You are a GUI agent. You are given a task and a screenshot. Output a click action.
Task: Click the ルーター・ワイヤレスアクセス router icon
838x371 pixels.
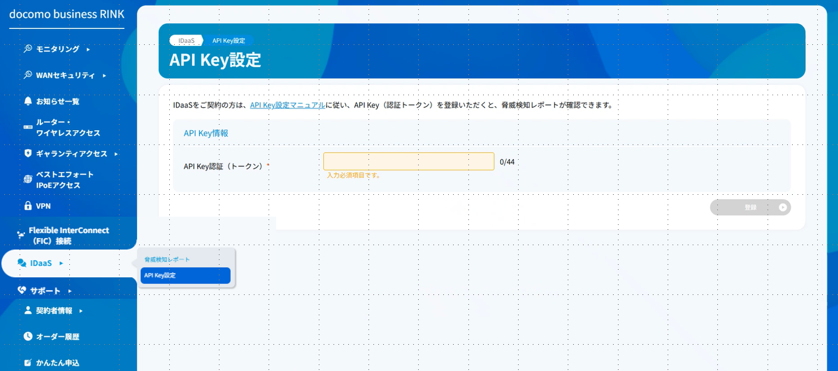point(28,127)
